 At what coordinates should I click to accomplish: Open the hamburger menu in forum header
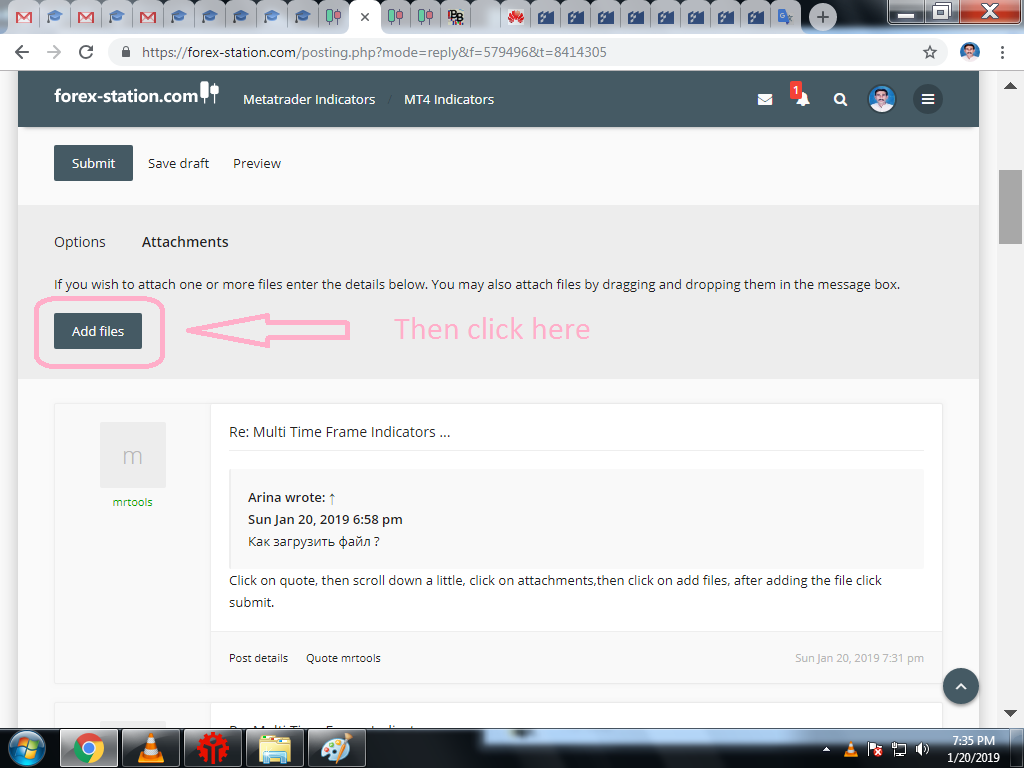pos(928,99)
